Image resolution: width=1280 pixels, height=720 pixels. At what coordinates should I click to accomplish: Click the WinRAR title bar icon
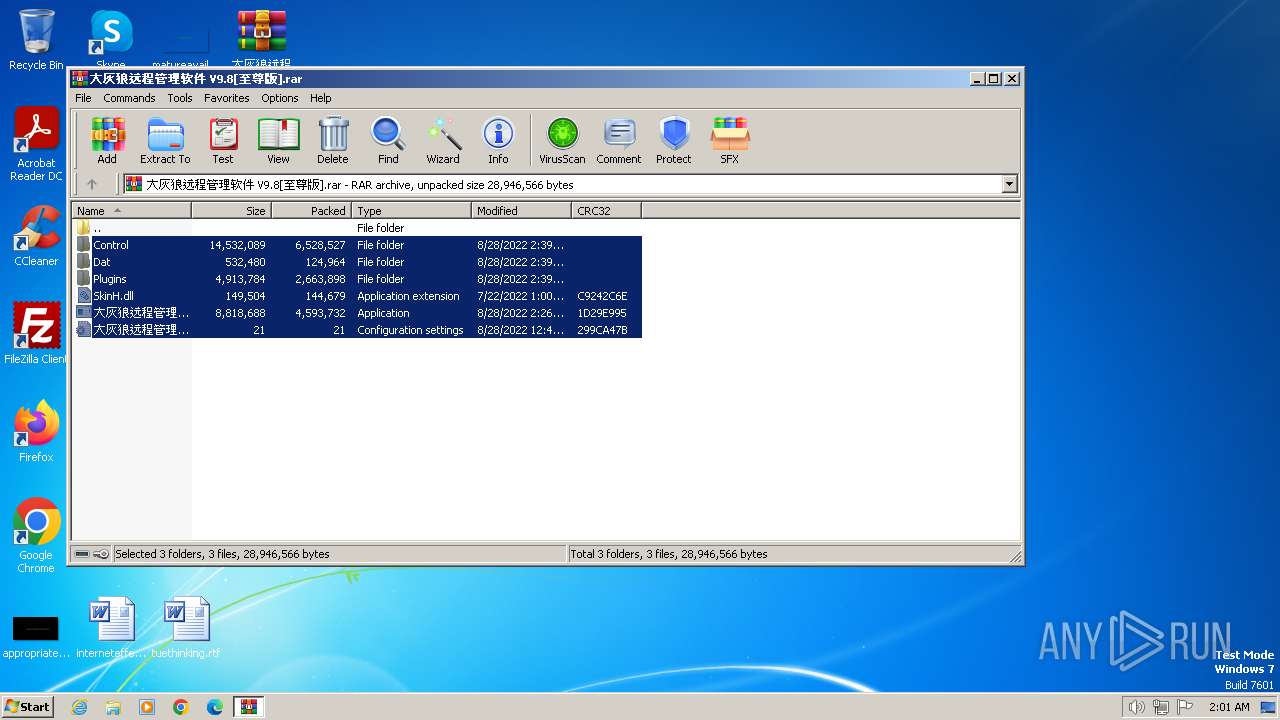point(80,78)
